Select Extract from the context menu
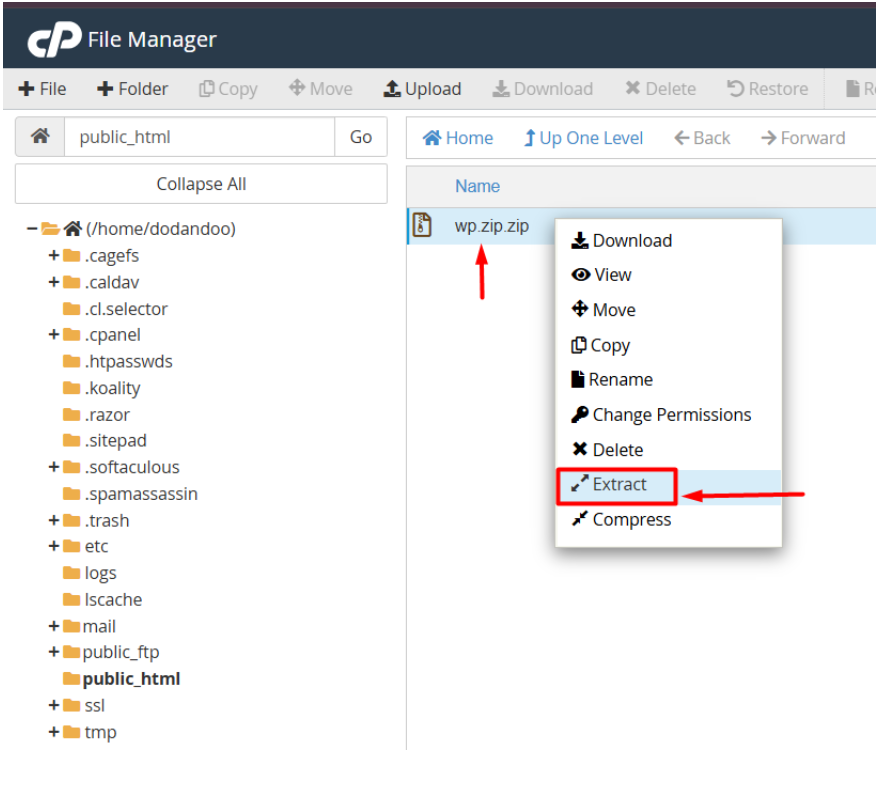877x805 pixels. point(619,484)
